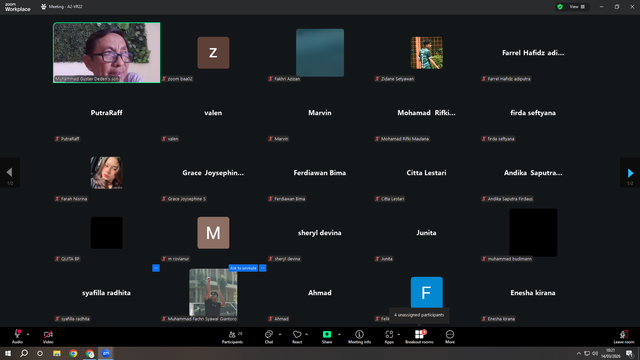
Task: Open Breakout rooms
Action: [419, 336]
